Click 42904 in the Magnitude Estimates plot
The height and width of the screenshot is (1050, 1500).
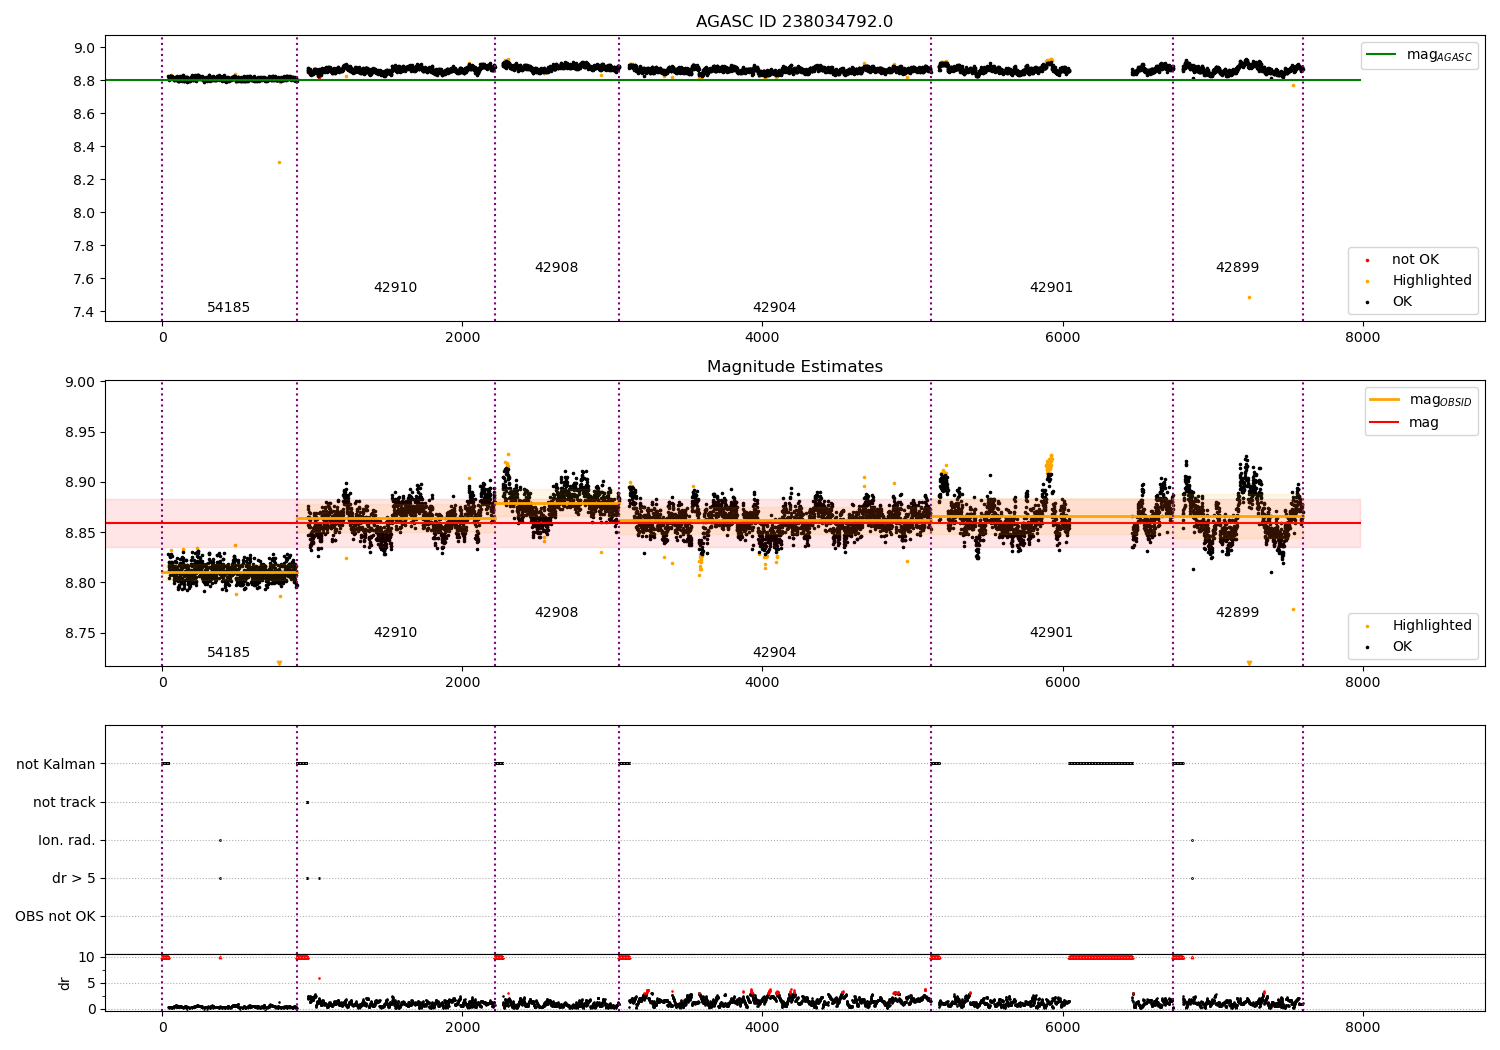(774, 653)
